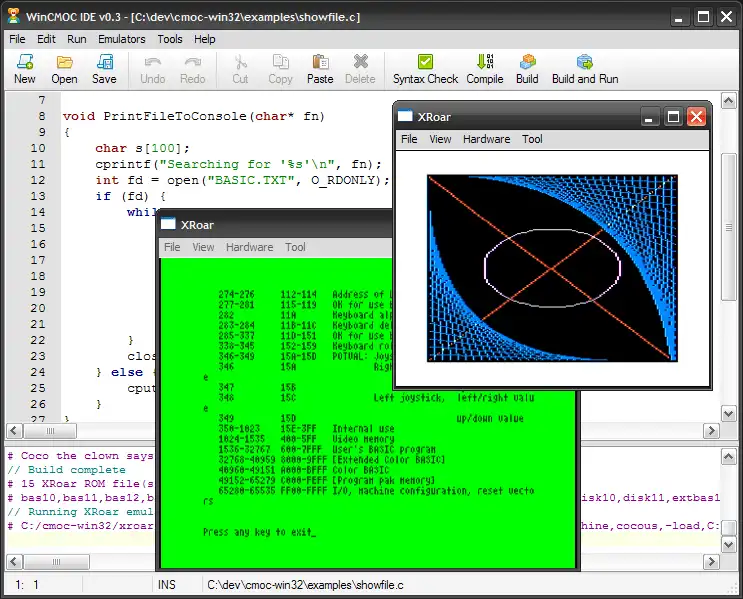Screen dimensions: 743x599
Task: Start Build and Run
Action: point(585,68)
